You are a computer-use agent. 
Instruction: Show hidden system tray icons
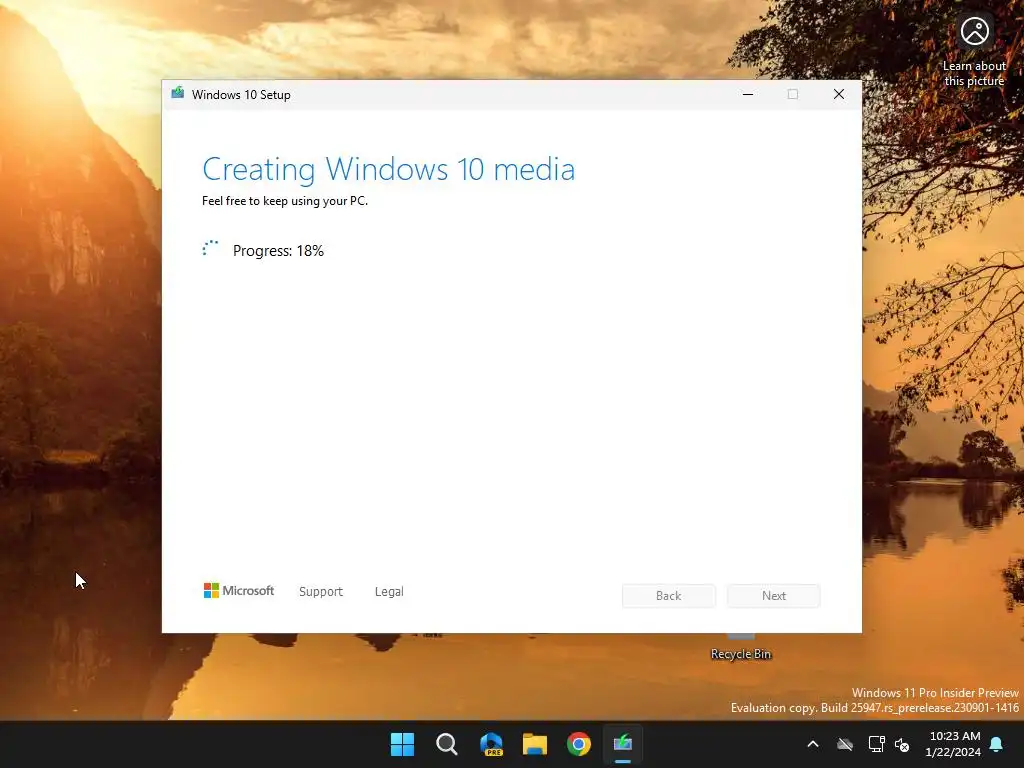click(x=813, y=744)
